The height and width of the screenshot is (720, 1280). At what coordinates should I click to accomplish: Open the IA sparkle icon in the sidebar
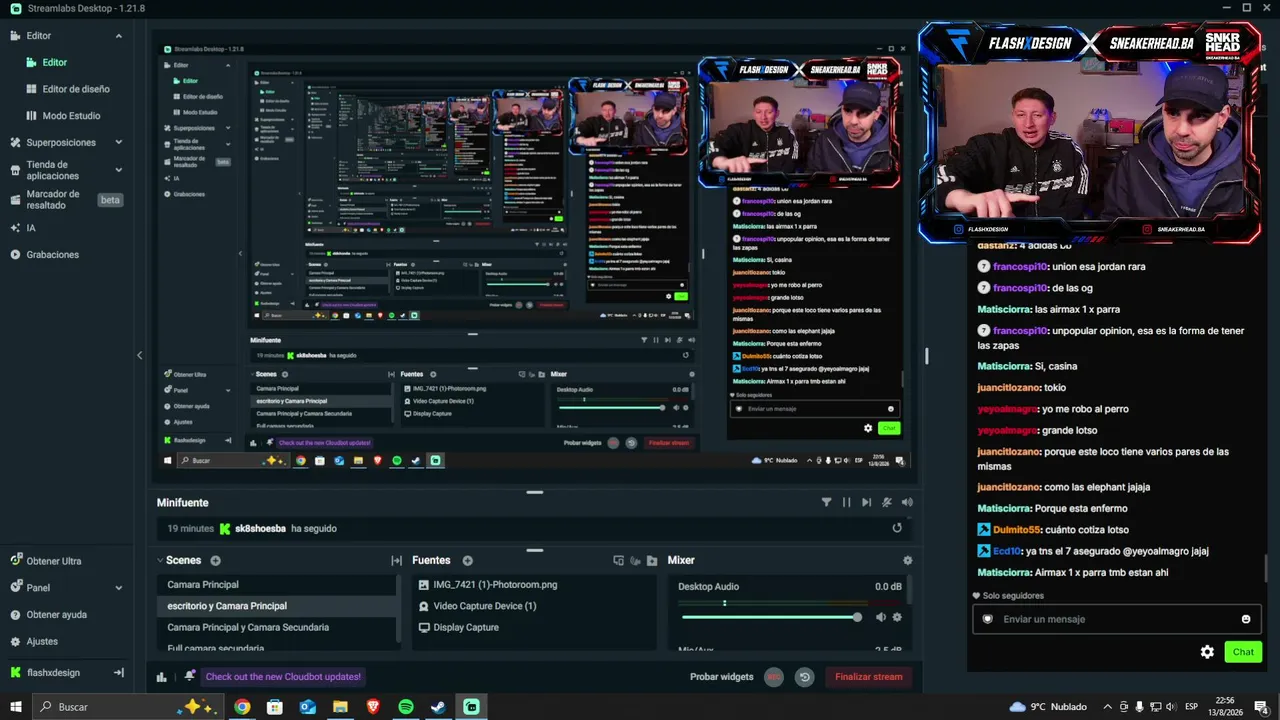click(x=15, y=228)
